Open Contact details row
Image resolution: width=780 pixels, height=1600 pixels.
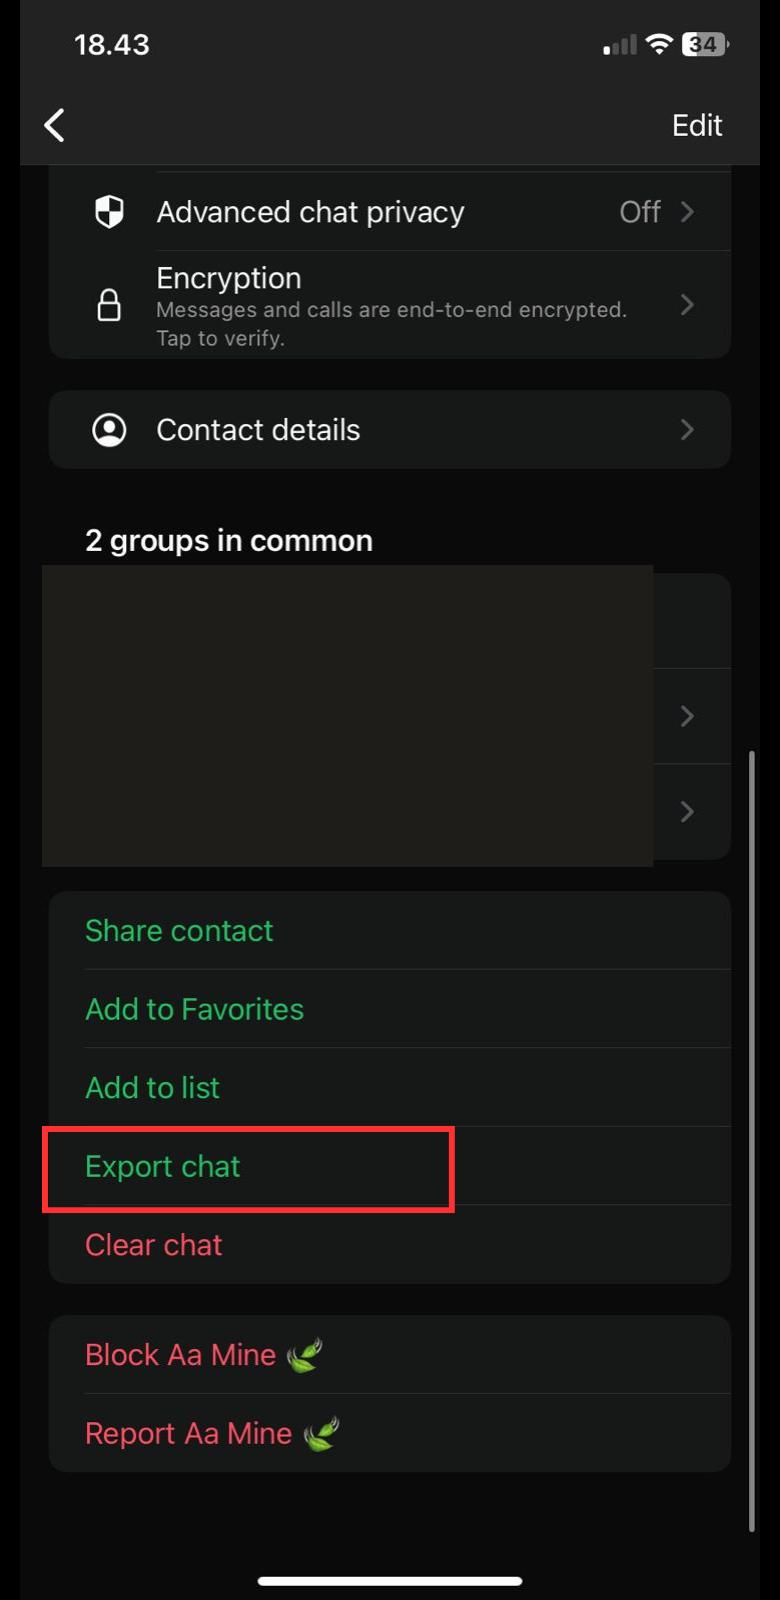[389, 430]
